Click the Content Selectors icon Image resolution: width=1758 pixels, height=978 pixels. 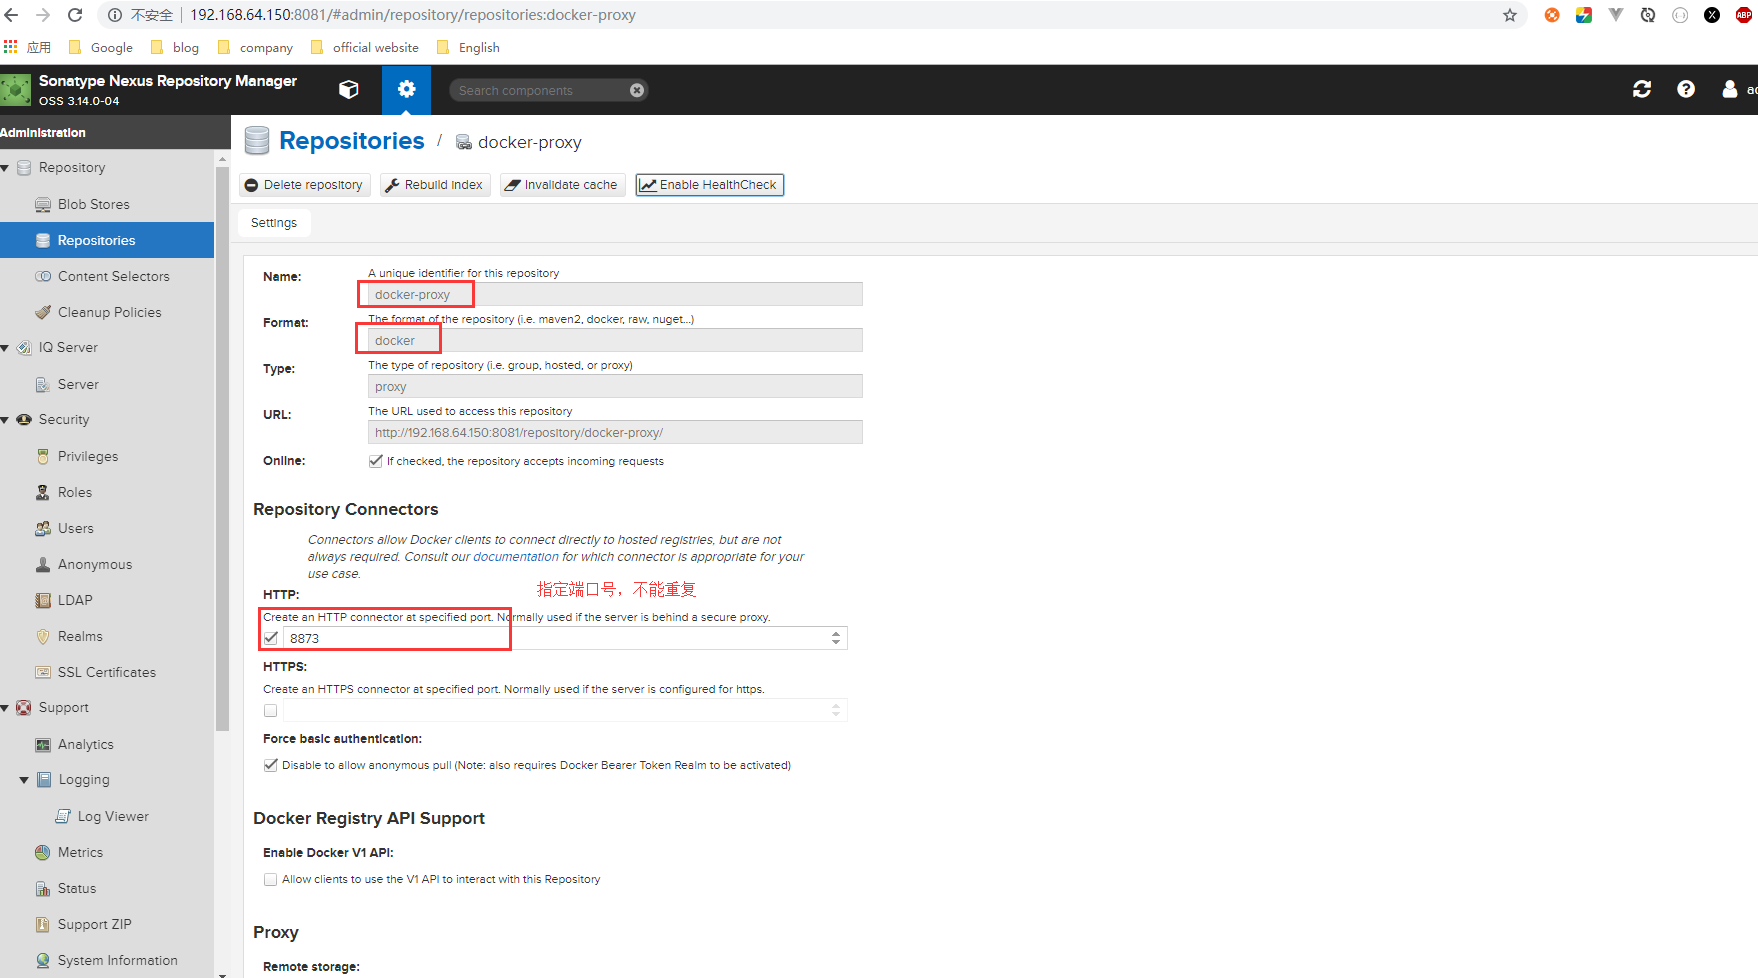click(x=43, y=276)
